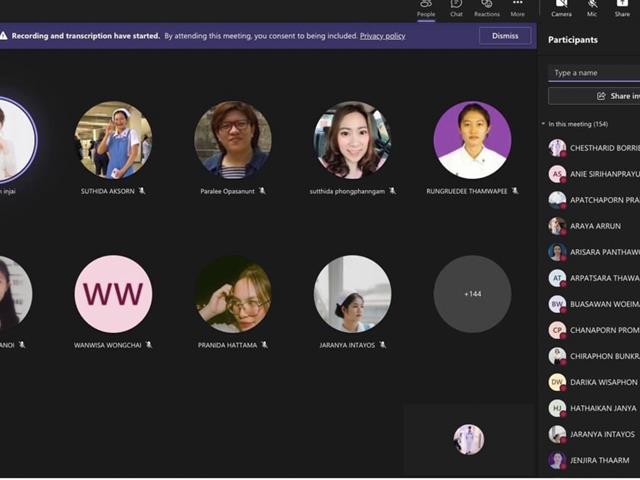Viewport: 640px width, 480px height.
Task: Click muted mic icon beside PRANIDA HATTAMA
Action: click(x=264, y=344)
